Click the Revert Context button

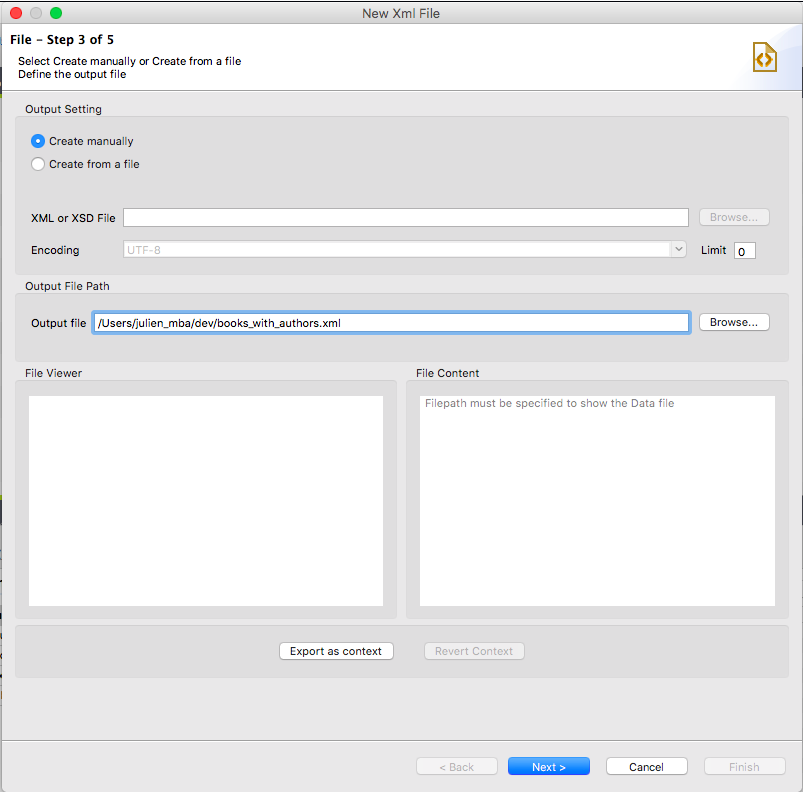coord(474,650)
